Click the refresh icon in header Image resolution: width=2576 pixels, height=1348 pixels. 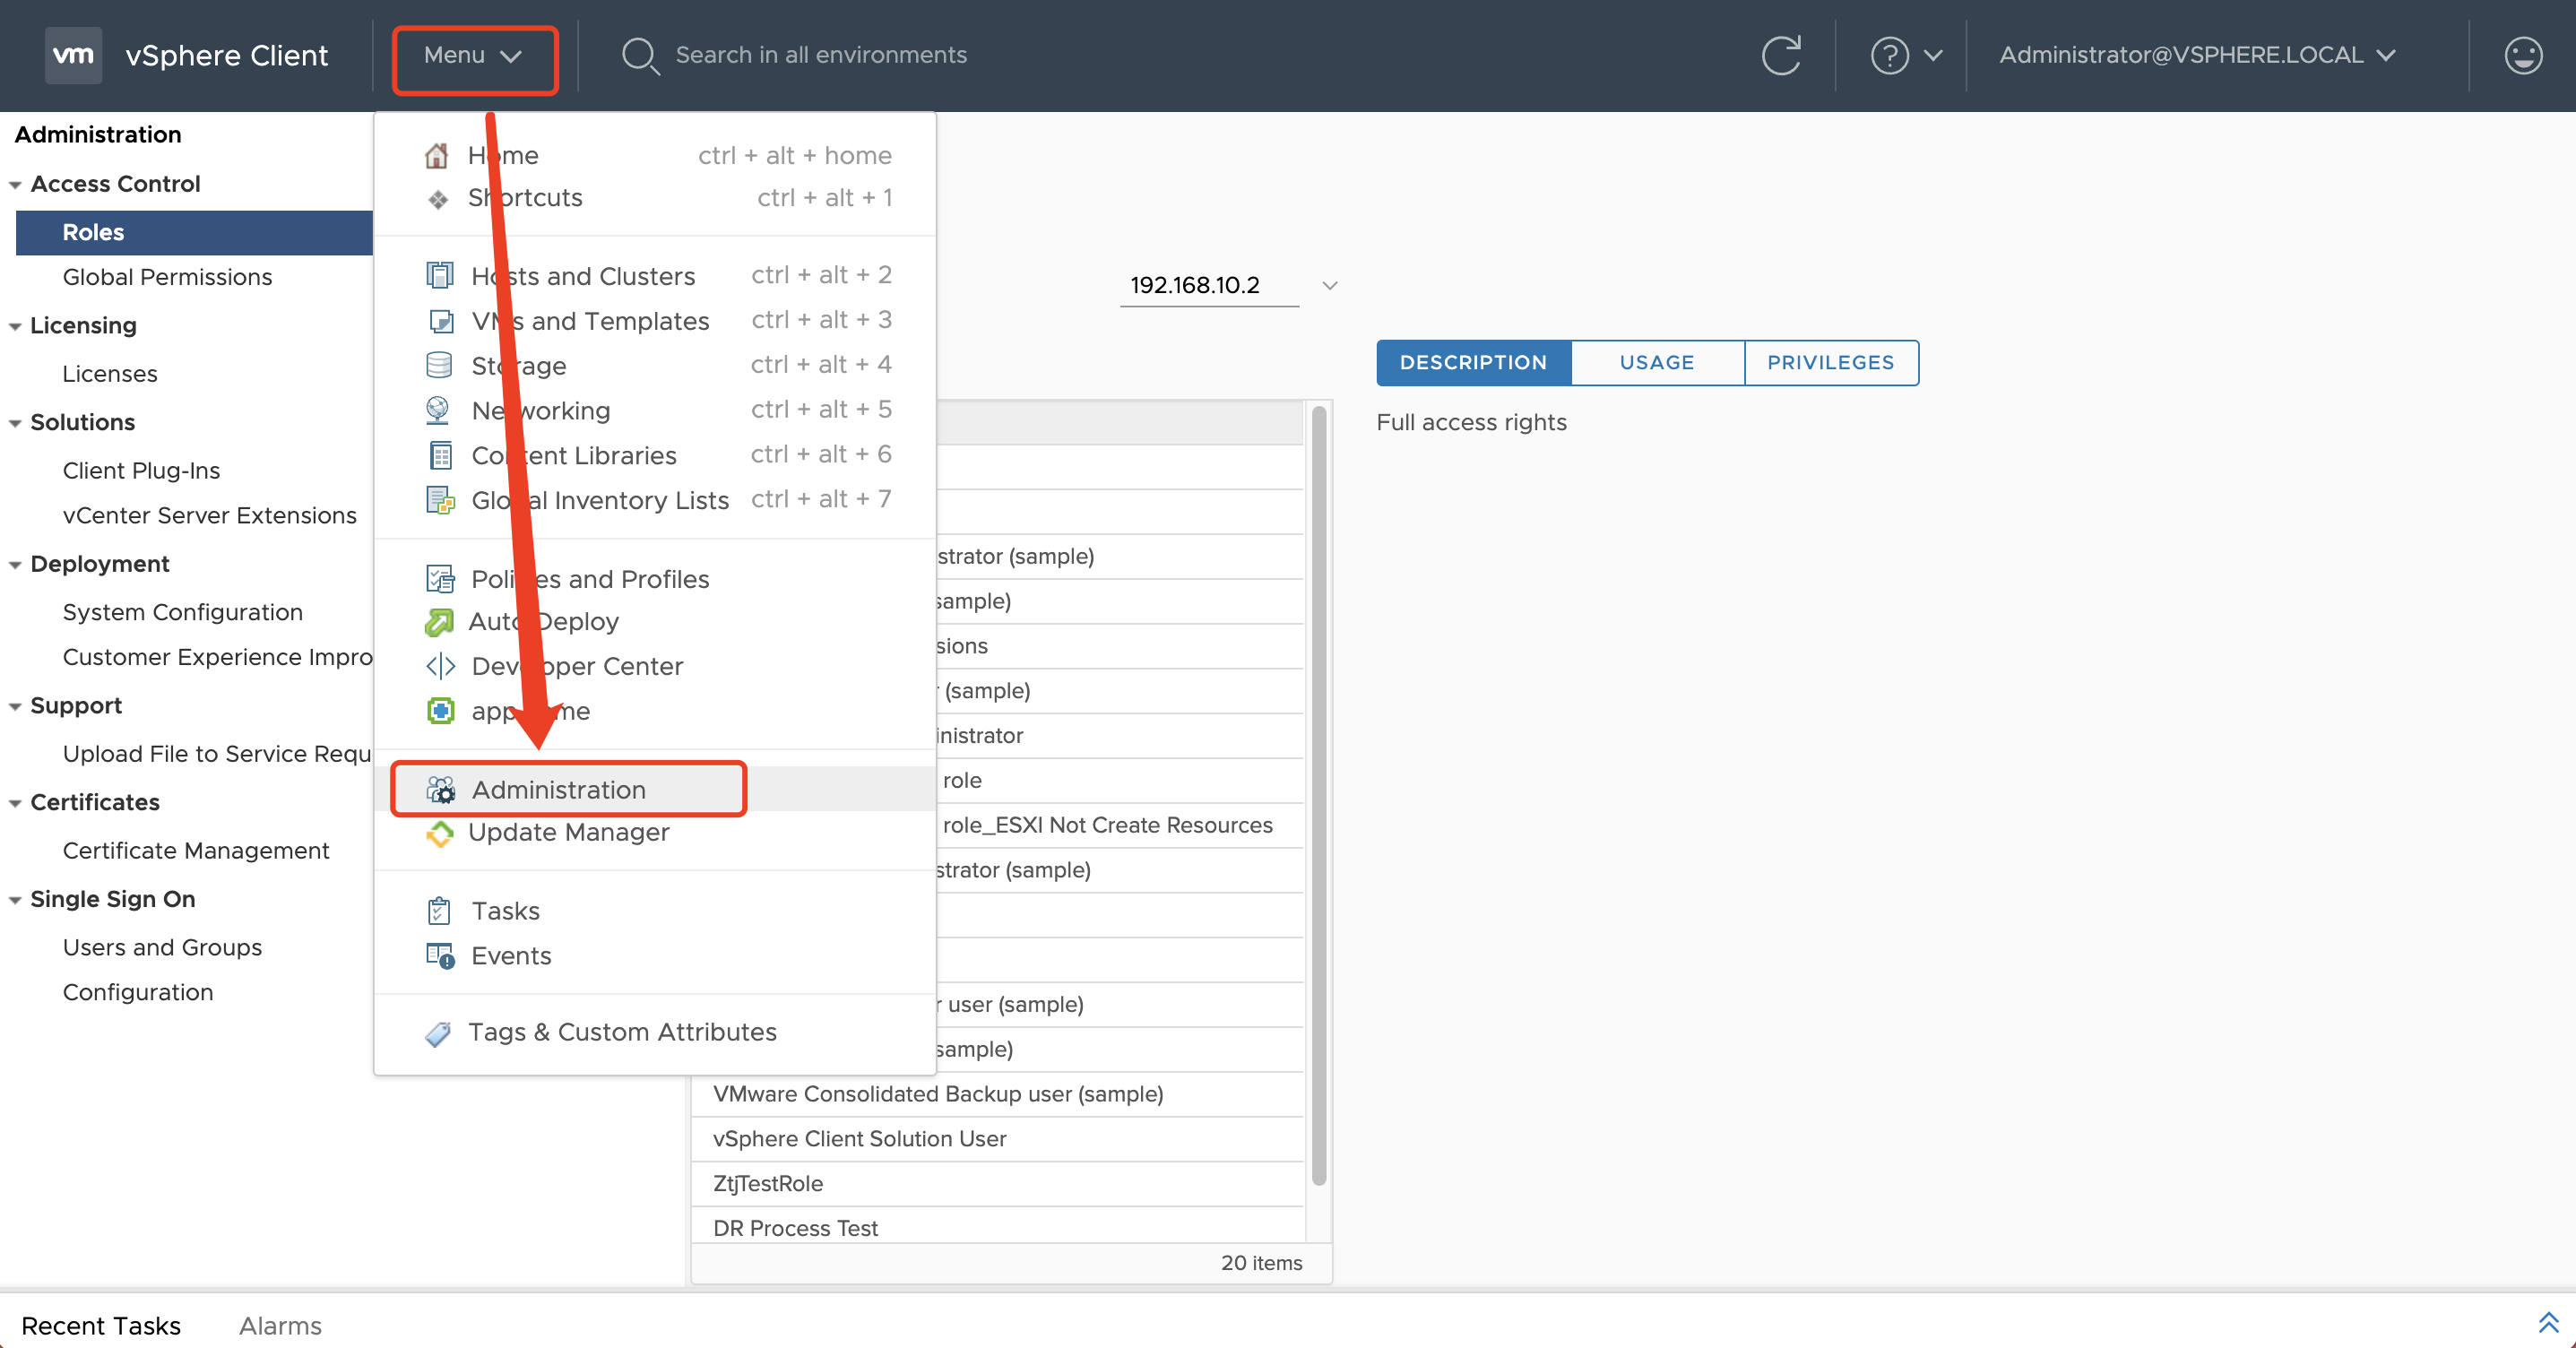tap(1781, 55)
